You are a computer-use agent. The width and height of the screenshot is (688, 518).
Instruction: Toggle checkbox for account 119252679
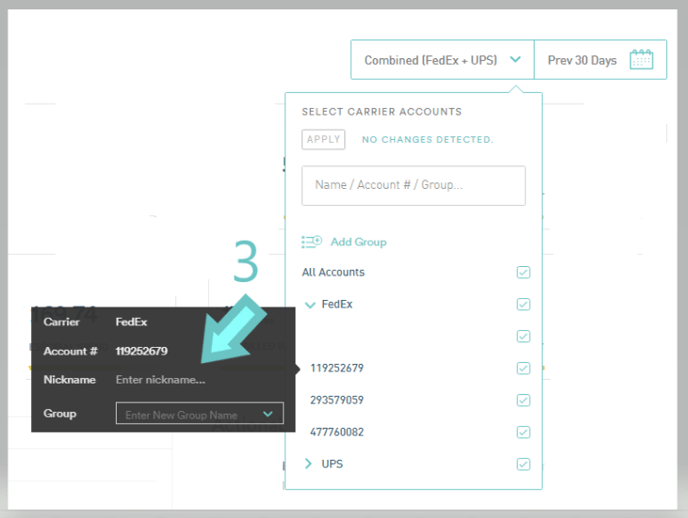click(523, 368)
